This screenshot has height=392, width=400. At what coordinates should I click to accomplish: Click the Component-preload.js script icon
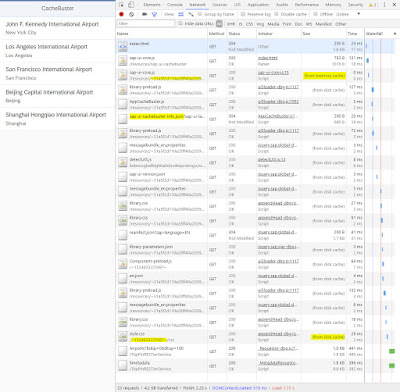pos(123,264)
